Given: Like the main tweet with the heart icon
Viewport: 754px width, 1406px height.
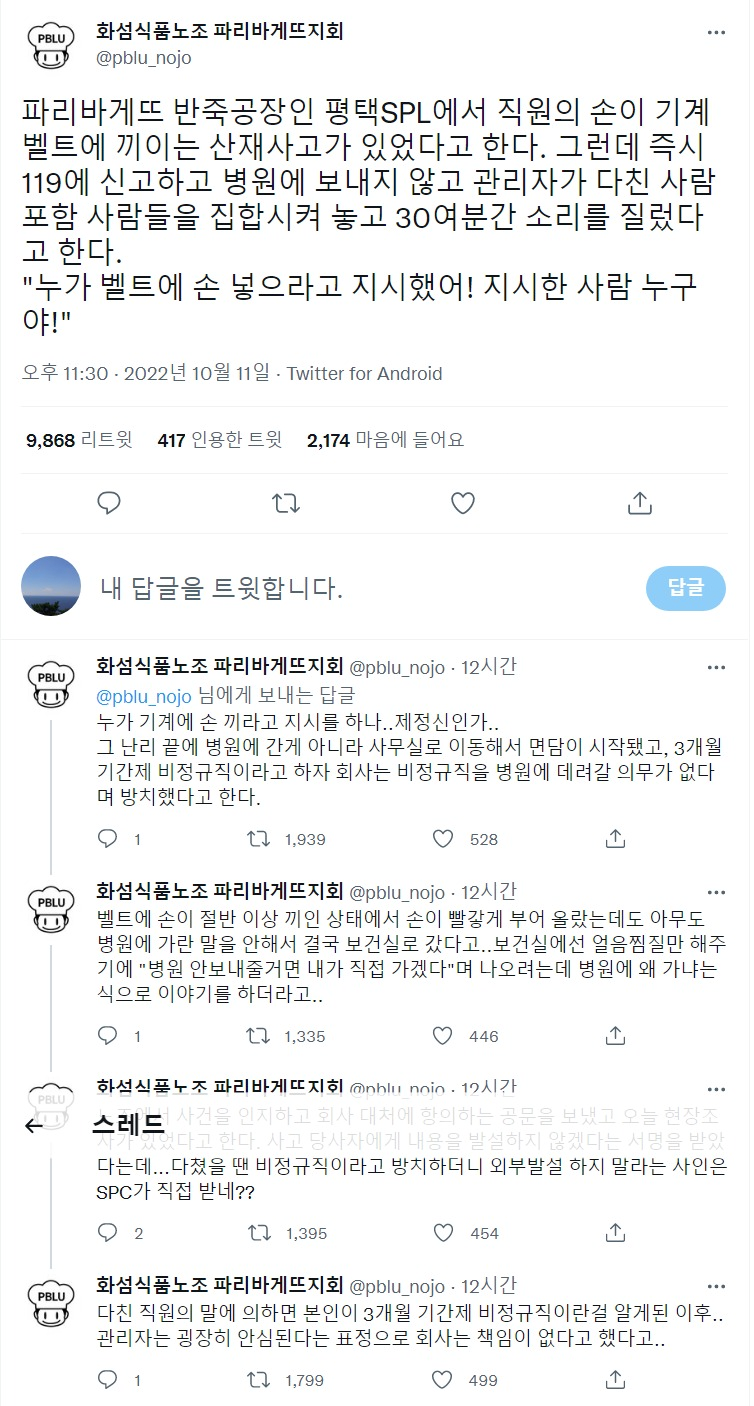Looking at the screenshot, I should pos(462,503).
